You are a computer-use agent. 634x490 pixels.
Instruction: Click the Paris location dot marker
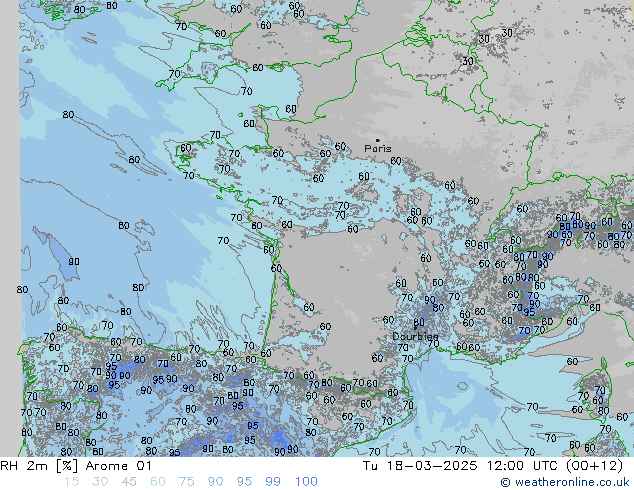[378, 140]
